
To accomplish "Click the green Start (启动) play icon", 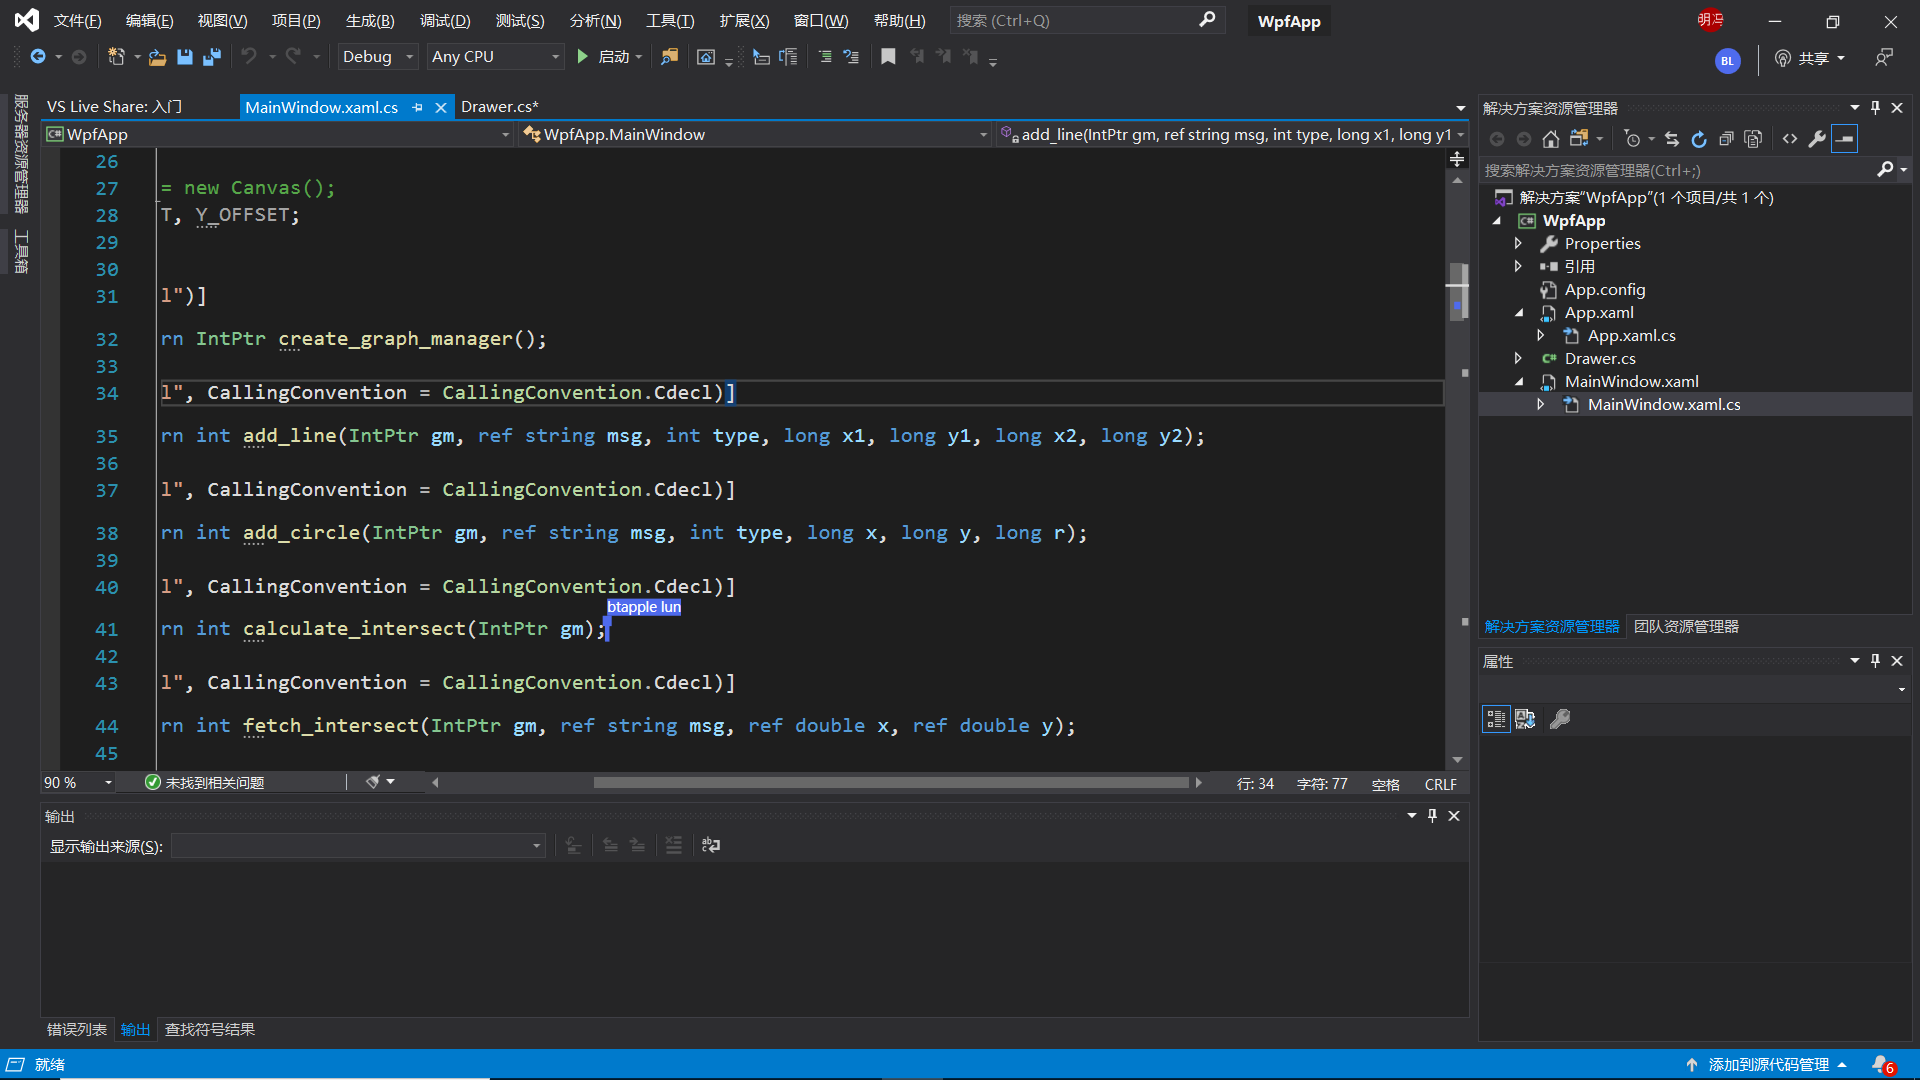I will [x=582, y=57].
